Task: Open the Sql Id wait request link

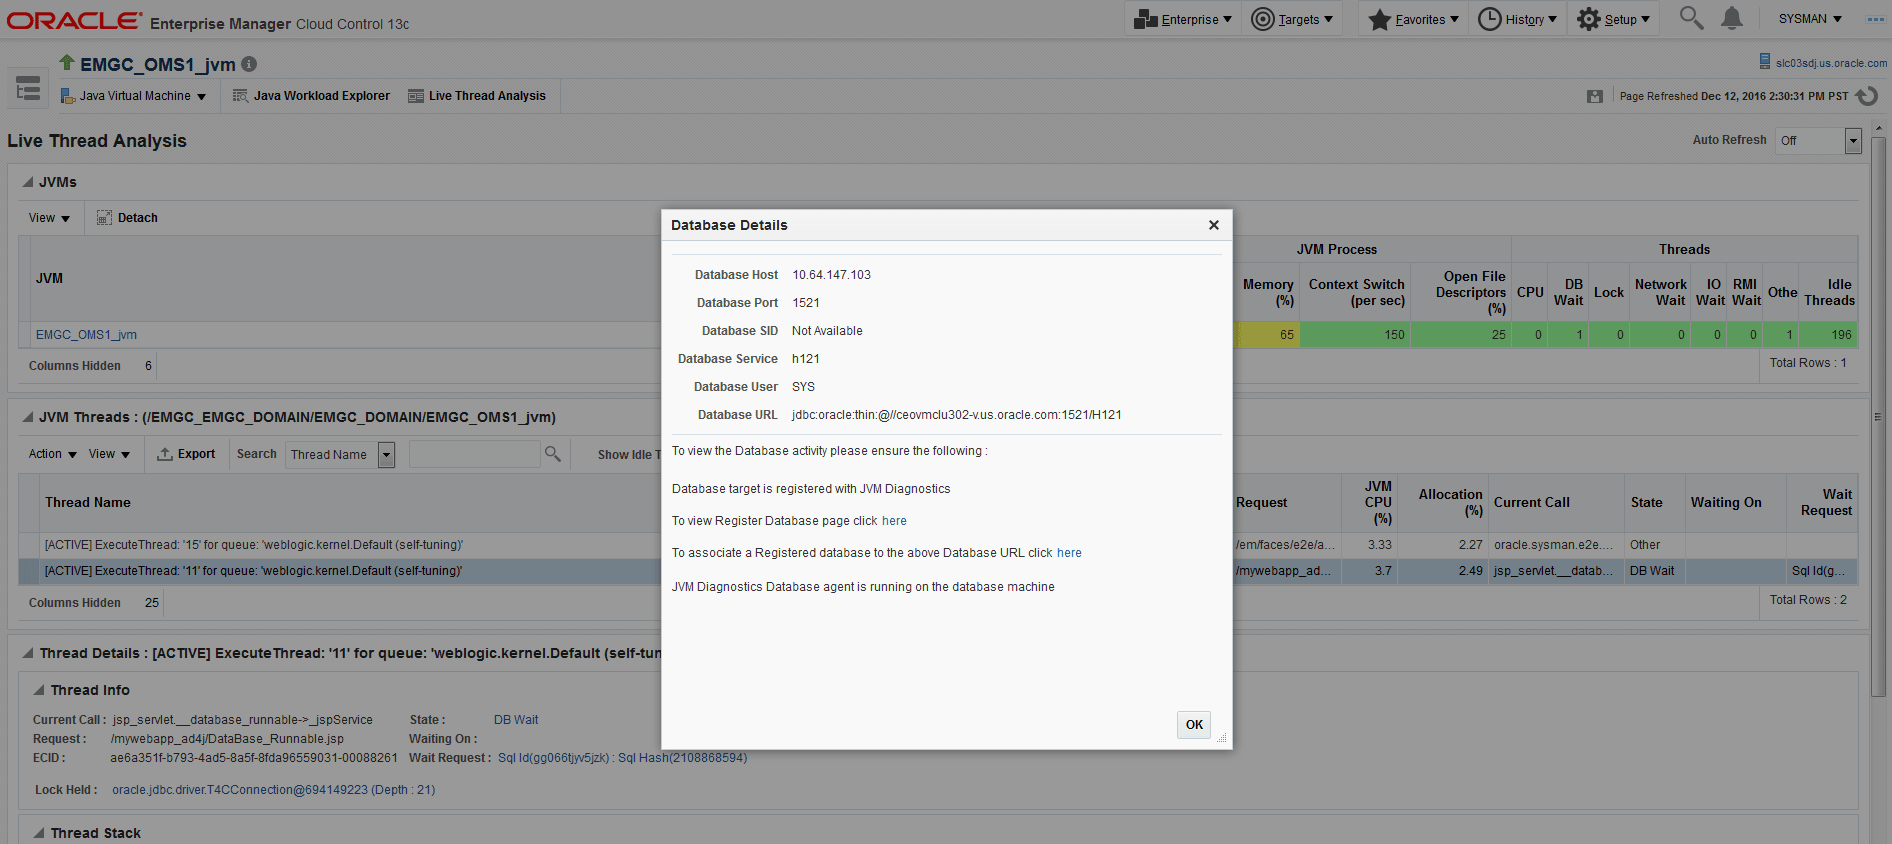Action: click(x=622, y=758)
